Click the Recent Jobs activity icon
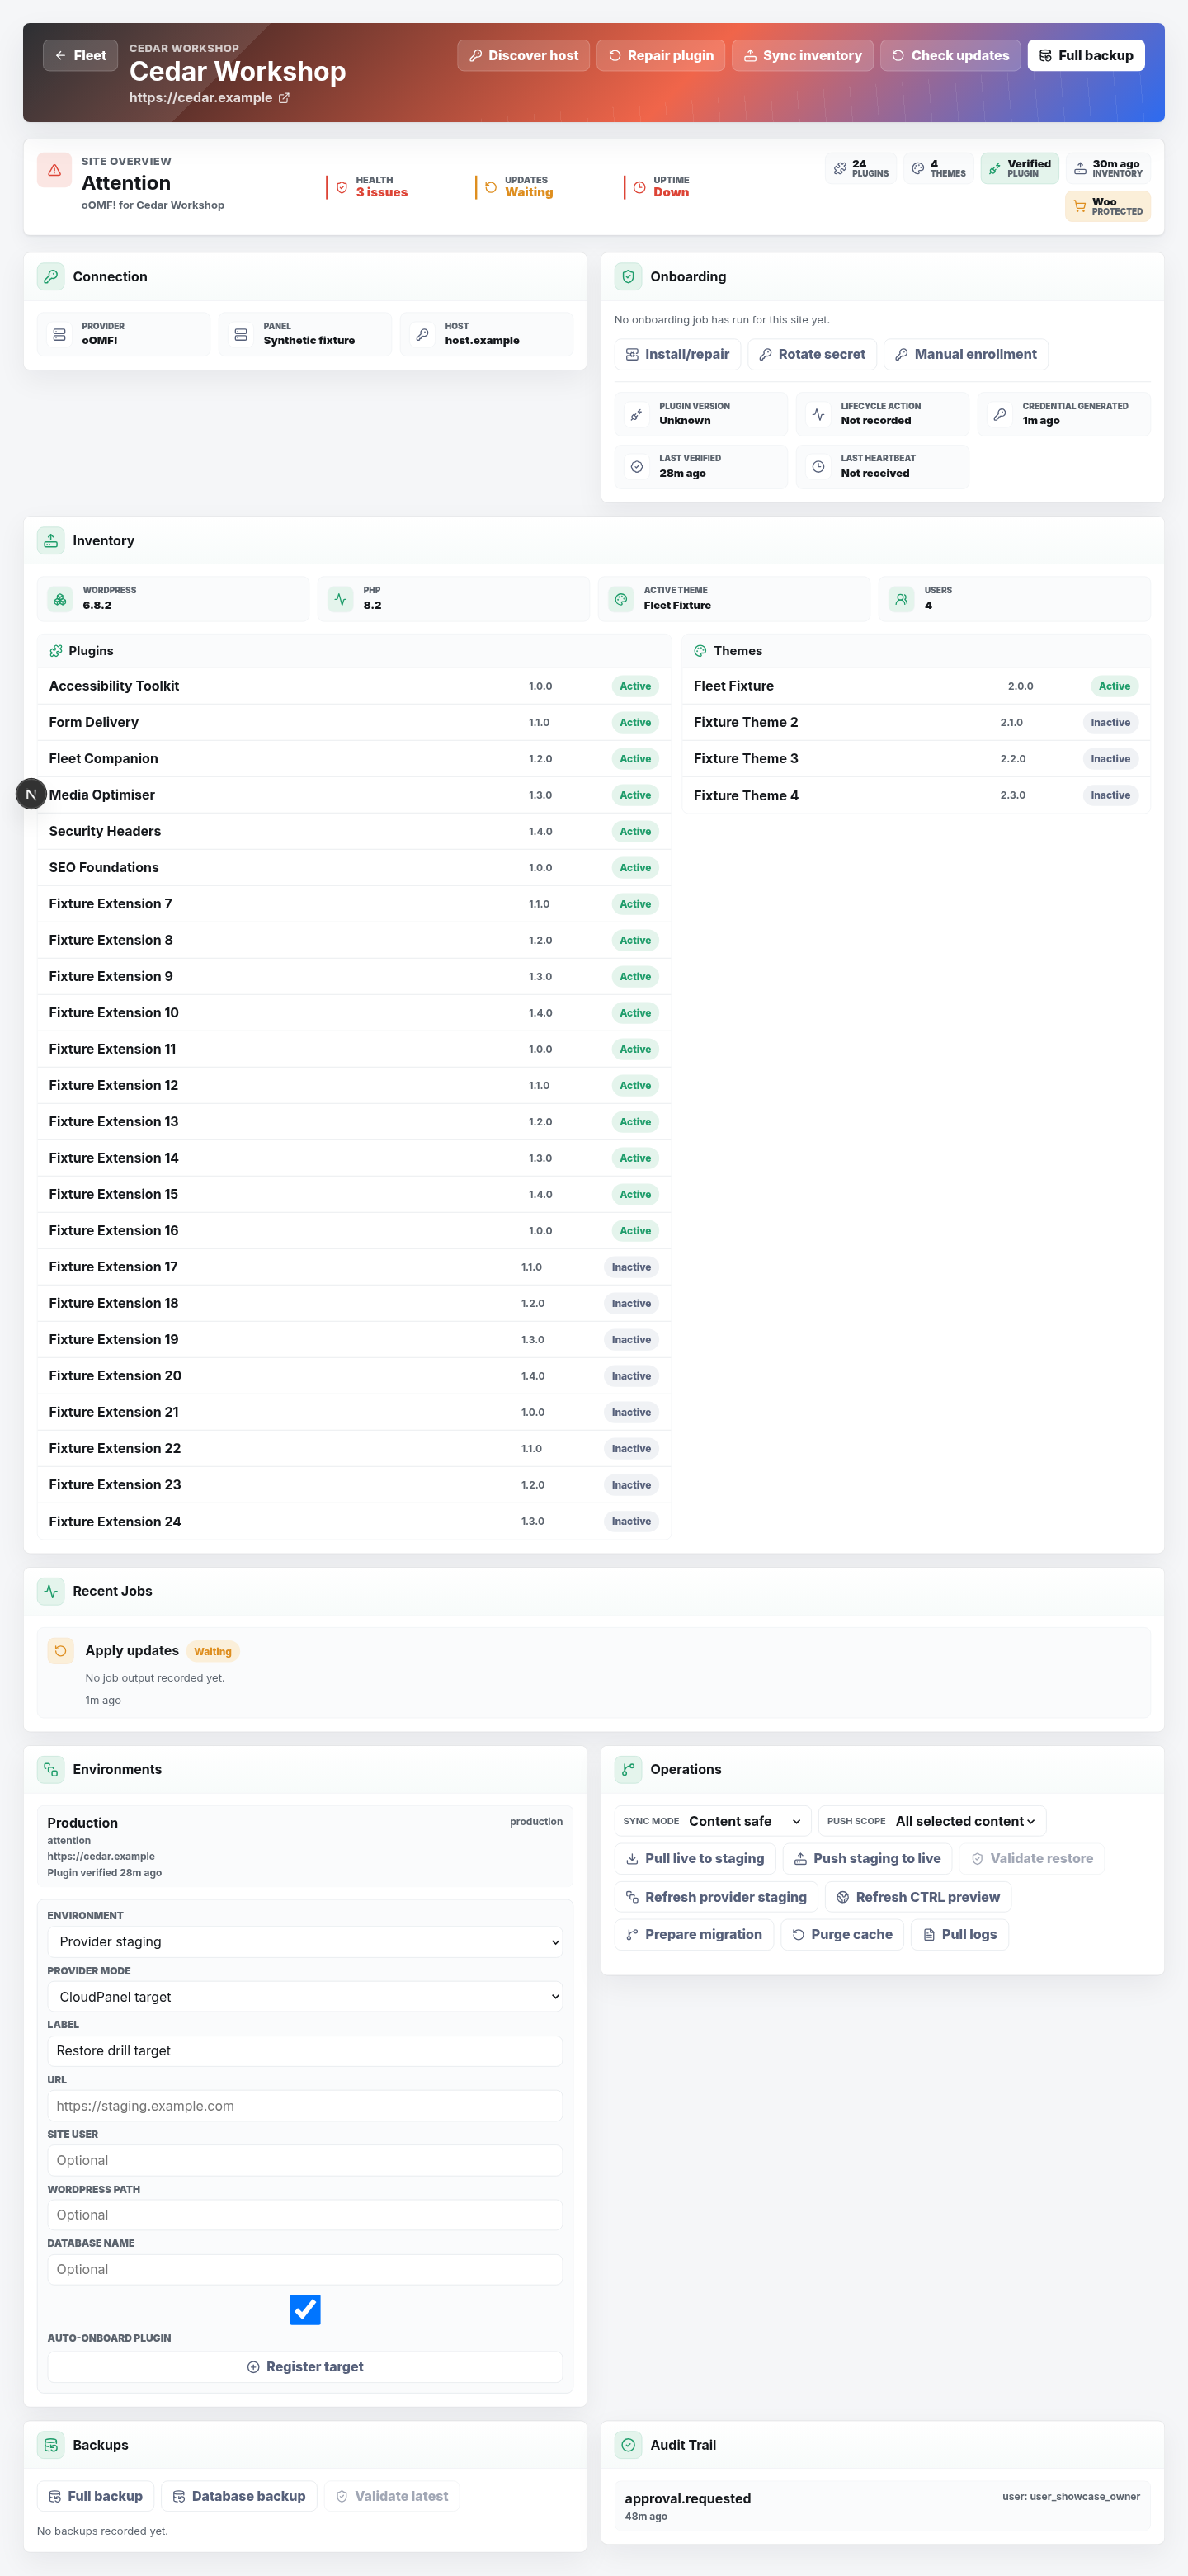This screenshot has height=2576, width=1188. point(51,1591)
